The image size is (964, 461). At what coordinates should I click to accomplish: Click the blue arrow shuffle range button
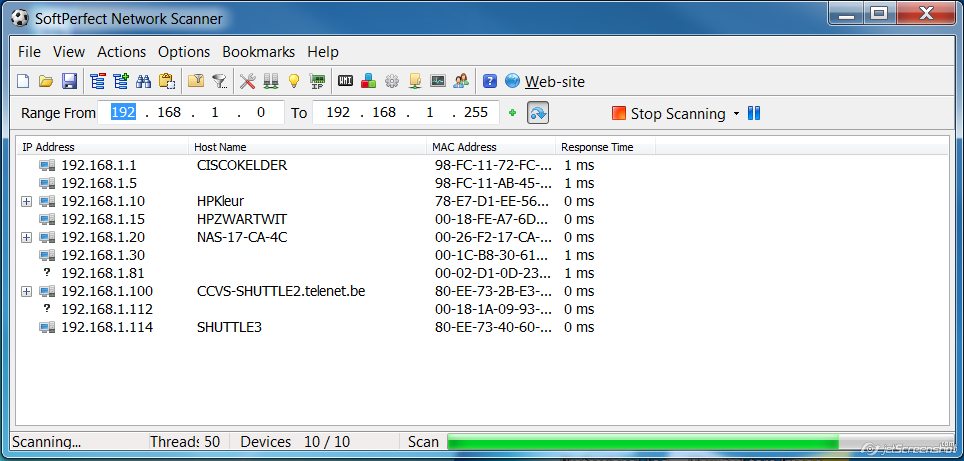tap(538, 113)
